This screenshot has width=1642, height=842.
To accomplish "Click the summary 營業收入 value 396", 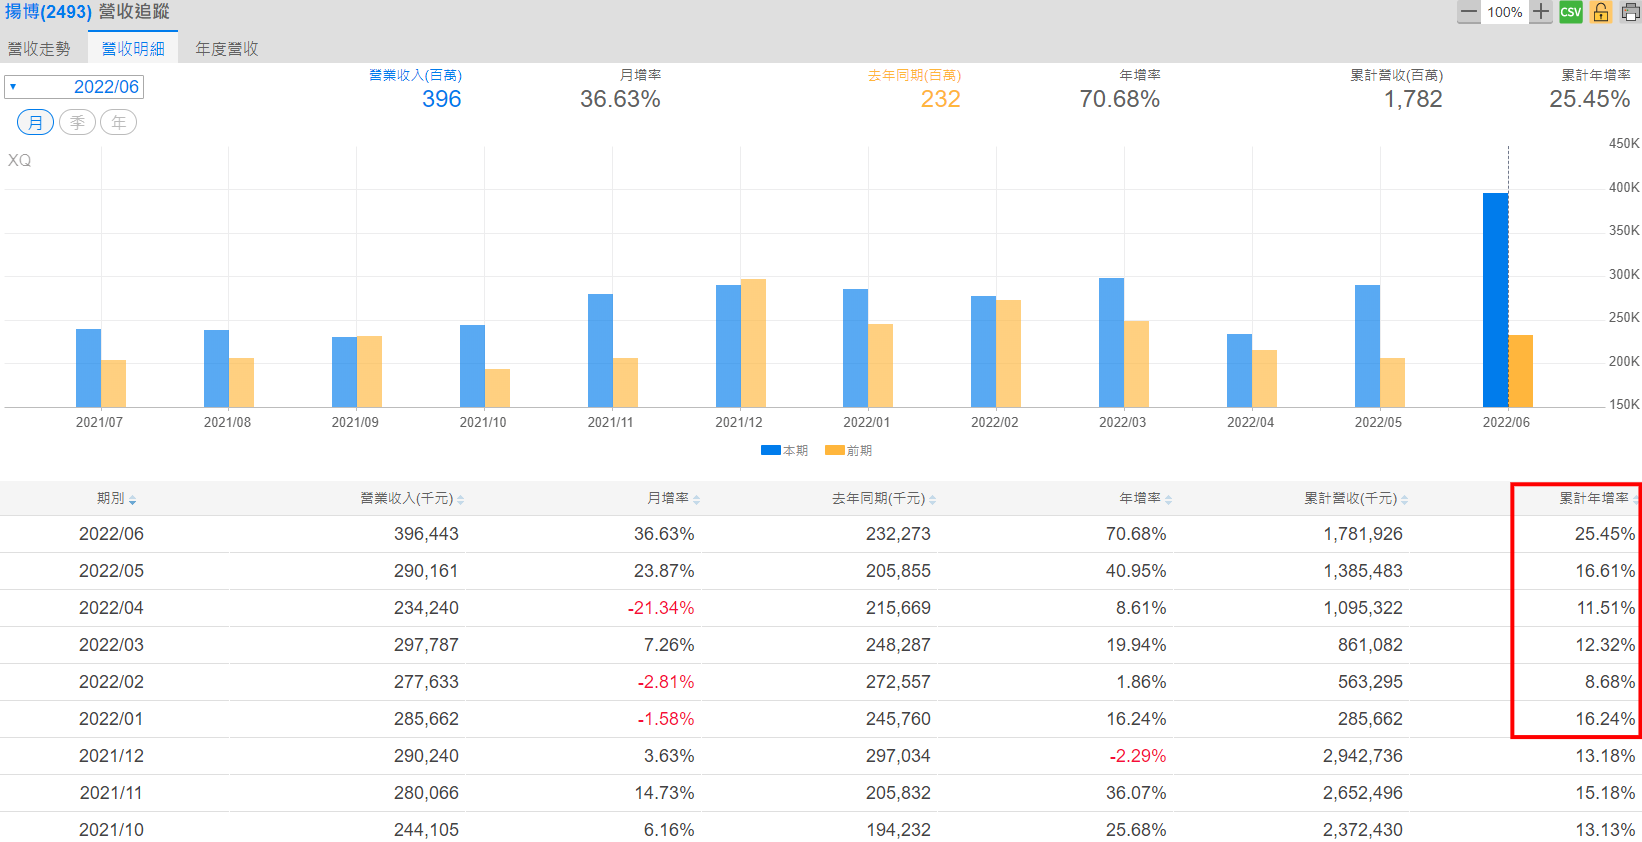I will coord(441,99).
